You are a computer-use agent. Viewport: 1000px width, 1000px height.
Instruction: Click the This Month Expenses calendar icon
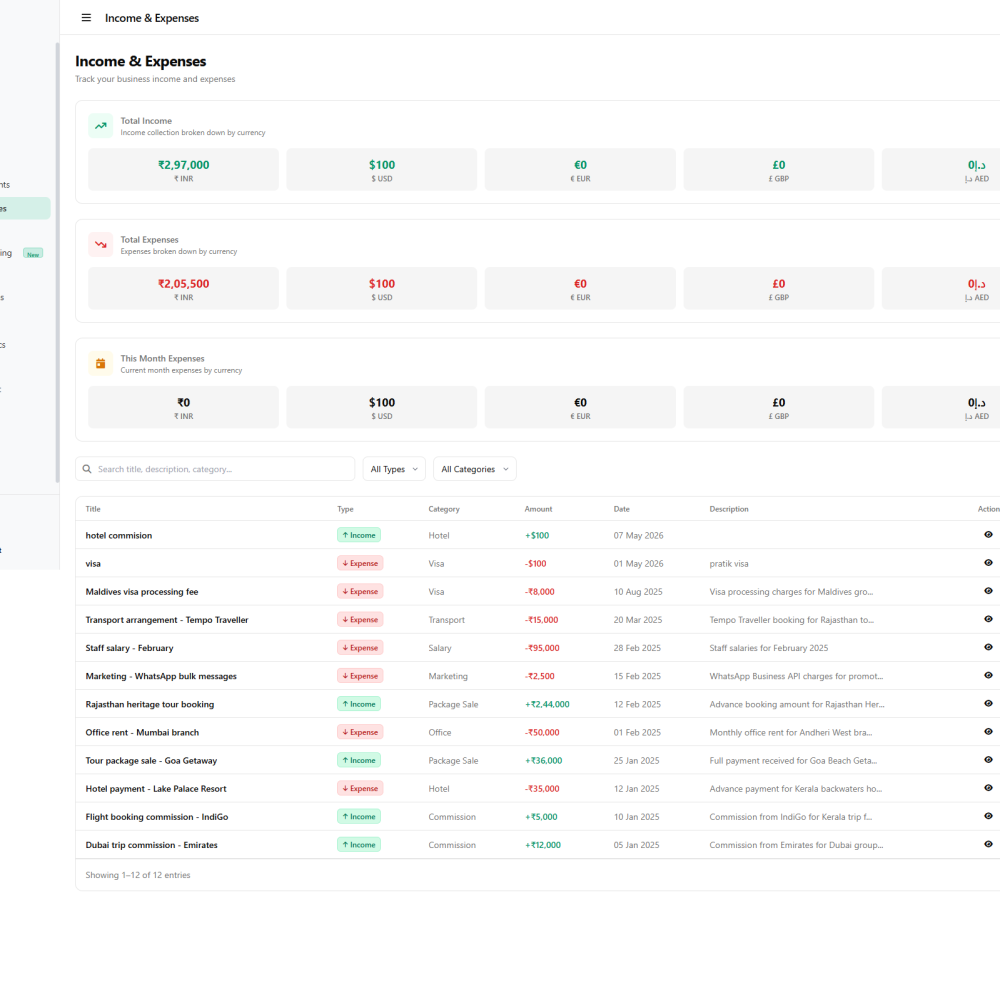pos(101,364)
